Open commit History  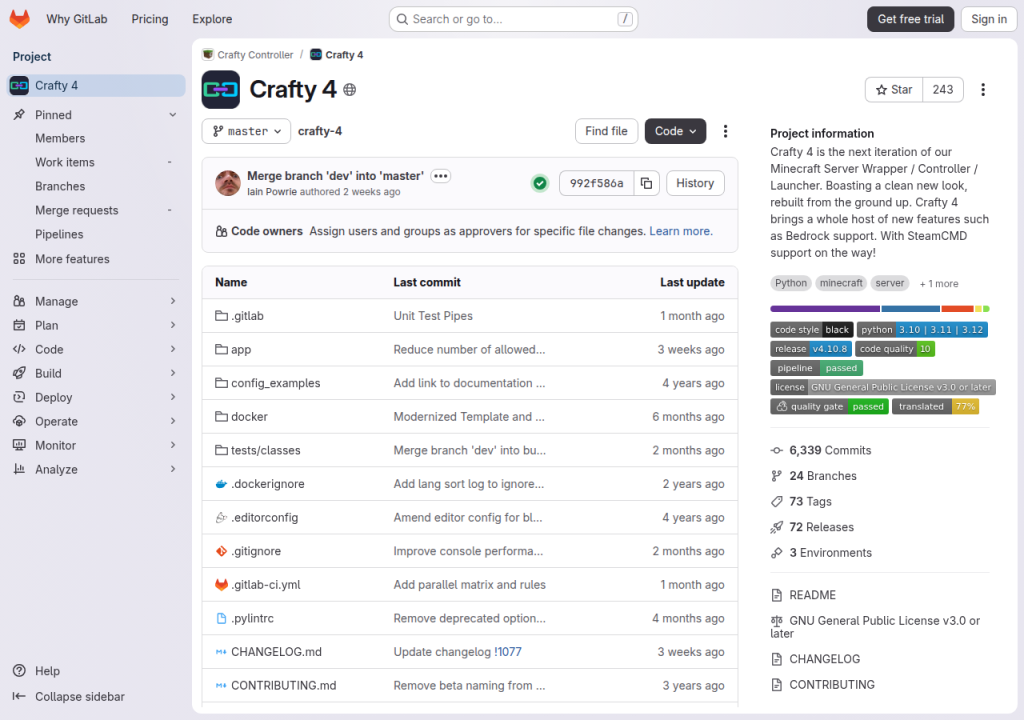(x=695, y=184)
